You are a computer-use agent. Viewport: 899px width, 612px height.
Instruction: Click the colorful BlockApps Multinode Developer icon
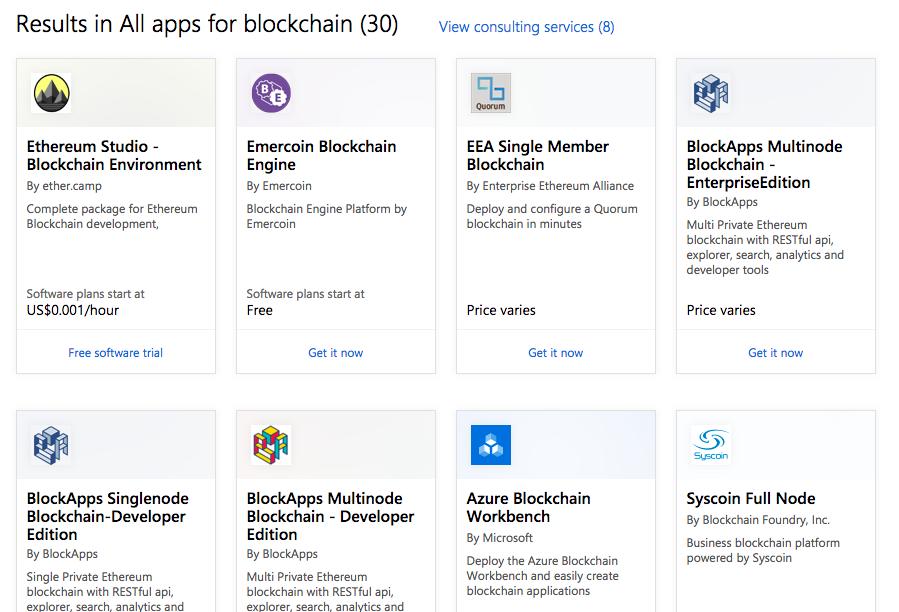click(x=271, y=445)
